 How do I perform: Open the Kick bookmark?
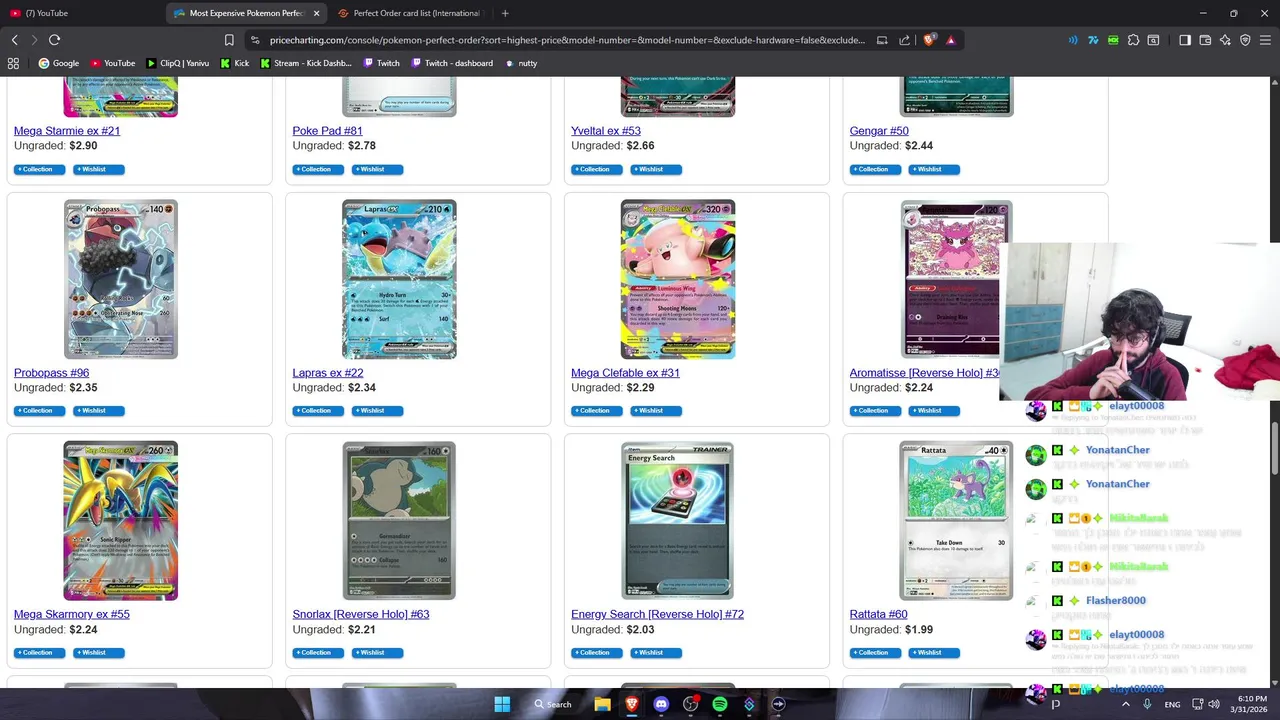pyautogui.click(x=234, y=63)
